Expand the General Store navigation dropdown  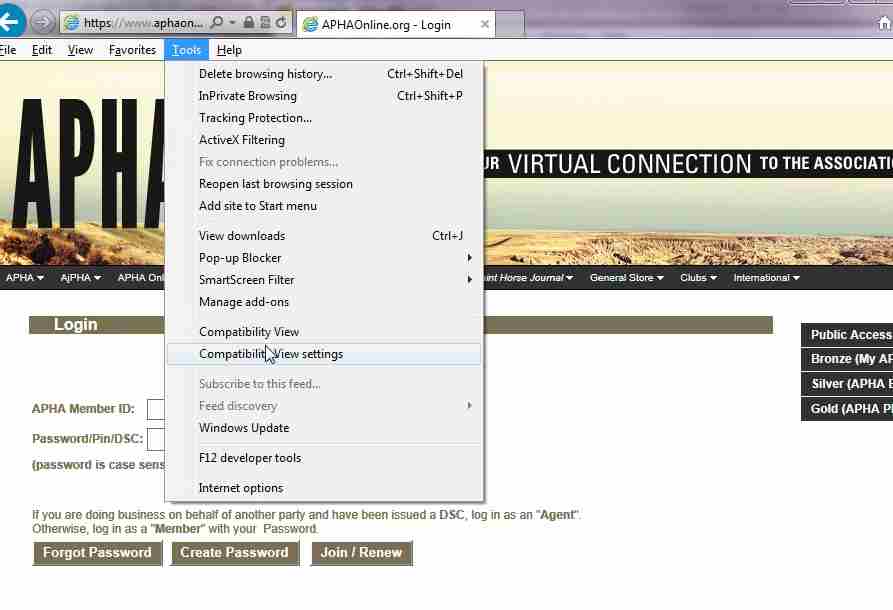[x=626, y=277]
